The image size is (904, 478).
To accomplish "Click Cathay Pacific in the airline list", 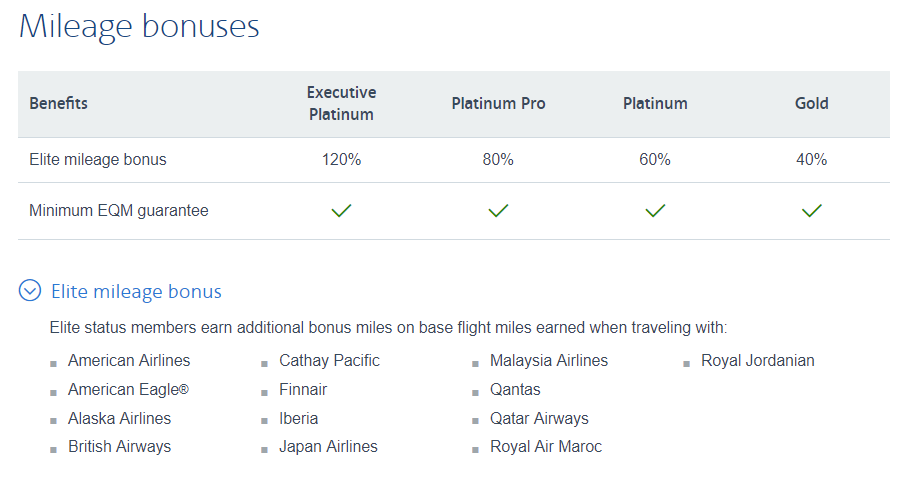I will (329, 361).
